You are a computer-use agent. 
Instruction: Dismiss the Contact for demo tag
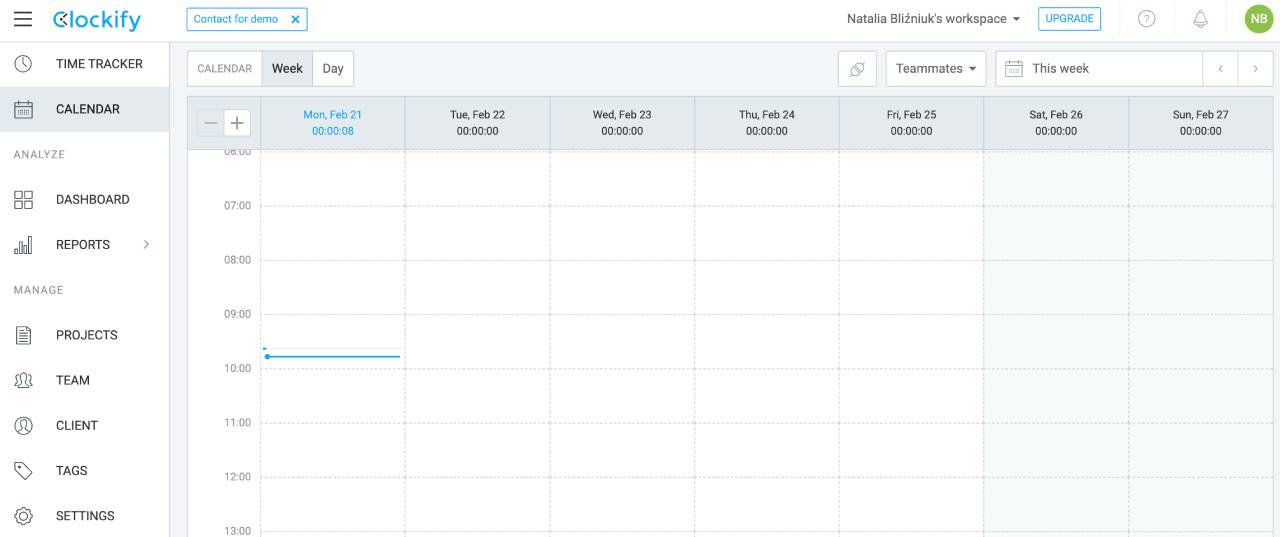click(x=295, y=19)
